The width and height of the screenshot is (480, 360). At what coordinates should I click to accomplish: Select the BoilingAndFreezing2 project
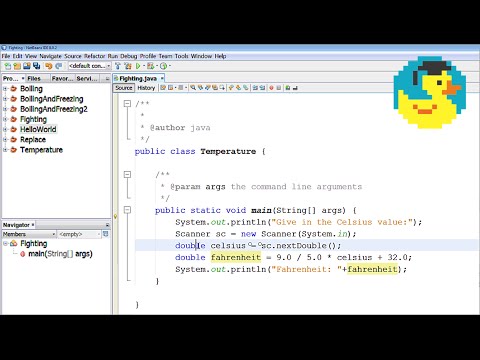[x=54, y=109]
